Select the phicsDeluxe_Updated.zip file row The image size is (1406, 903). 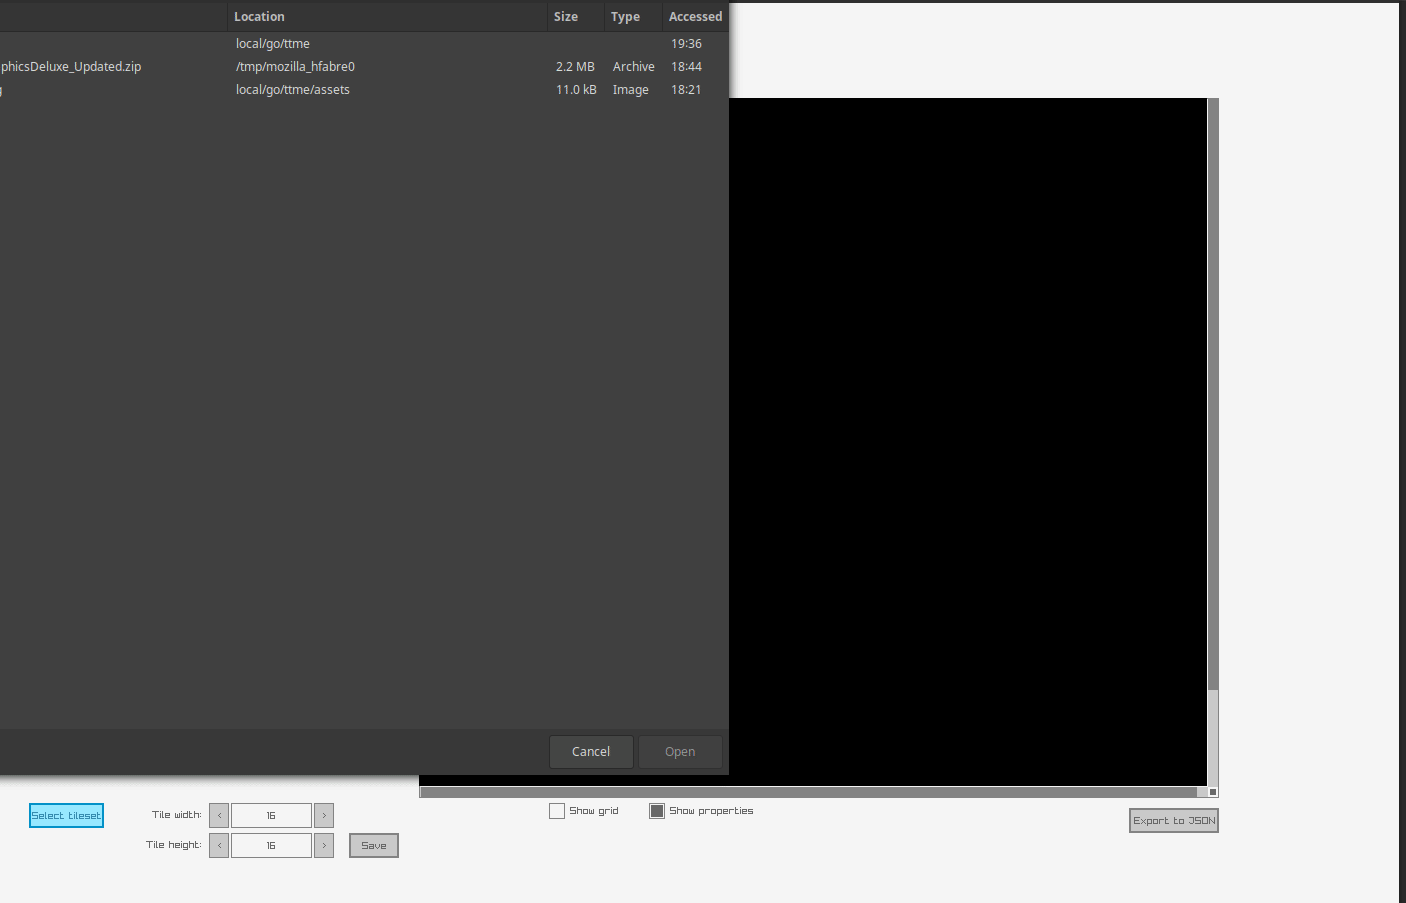pyautogui.click(x=364, y=67)
